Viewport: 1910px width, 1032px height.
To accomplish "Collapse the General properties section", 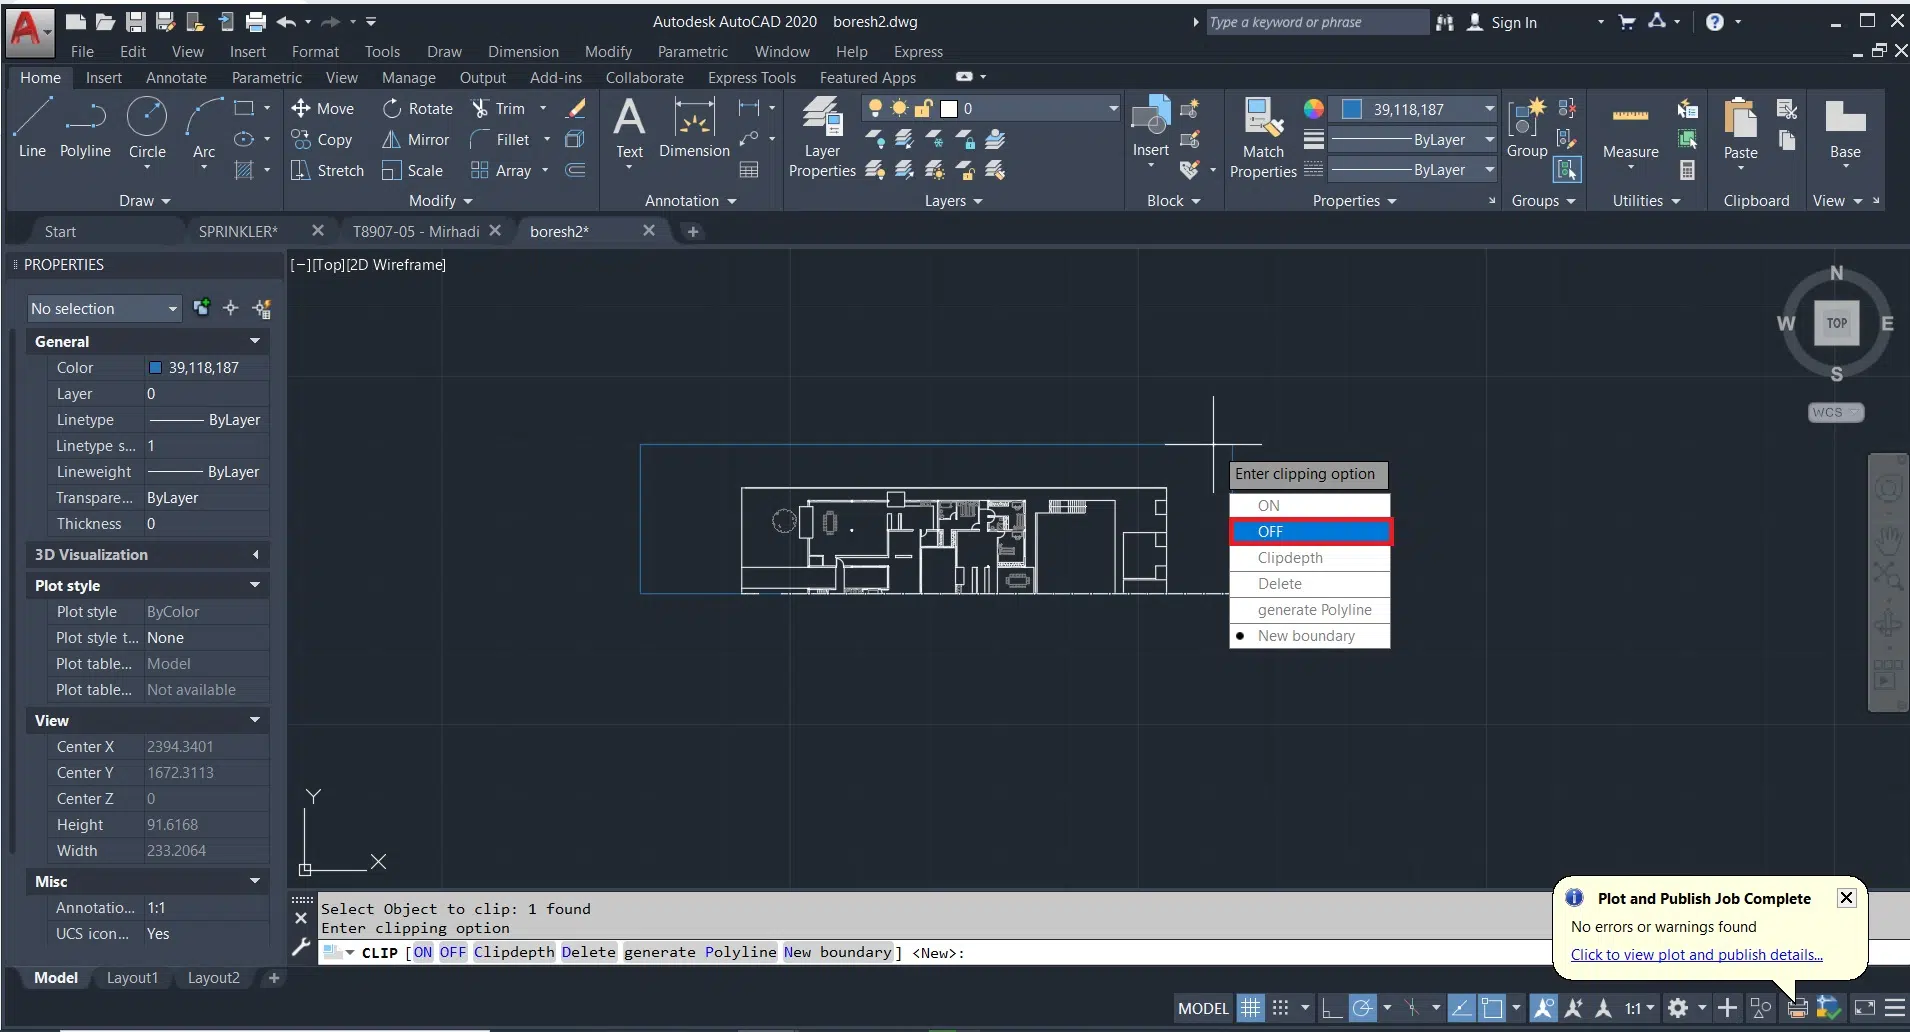I will point(255,342).
